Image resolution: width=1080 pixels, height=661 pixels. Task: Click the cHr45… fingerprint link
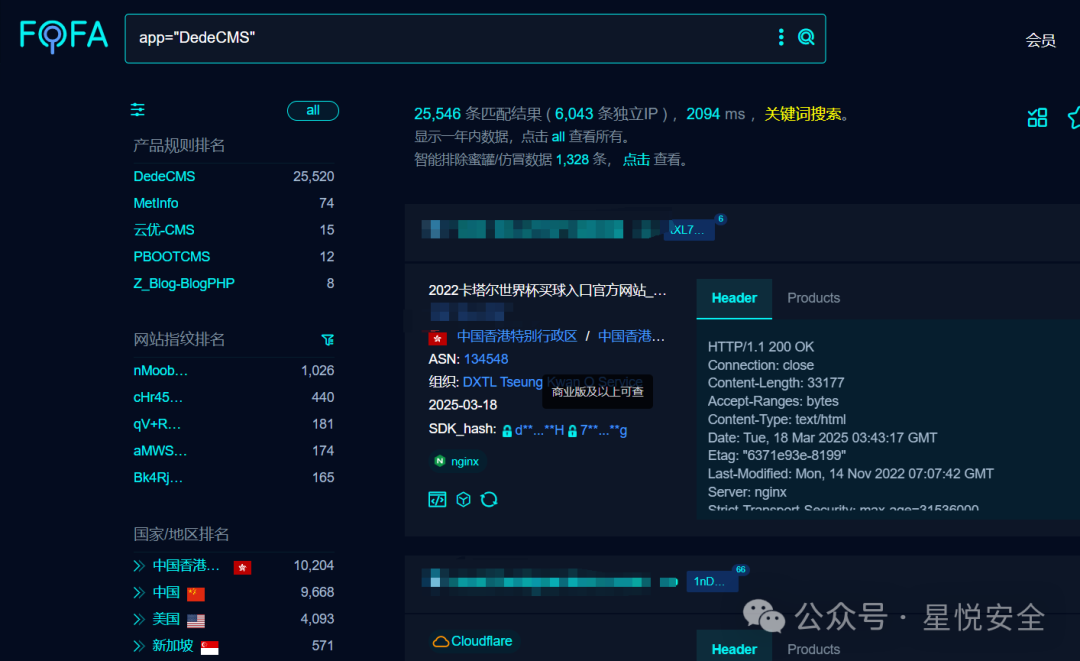tap(158, 397)
